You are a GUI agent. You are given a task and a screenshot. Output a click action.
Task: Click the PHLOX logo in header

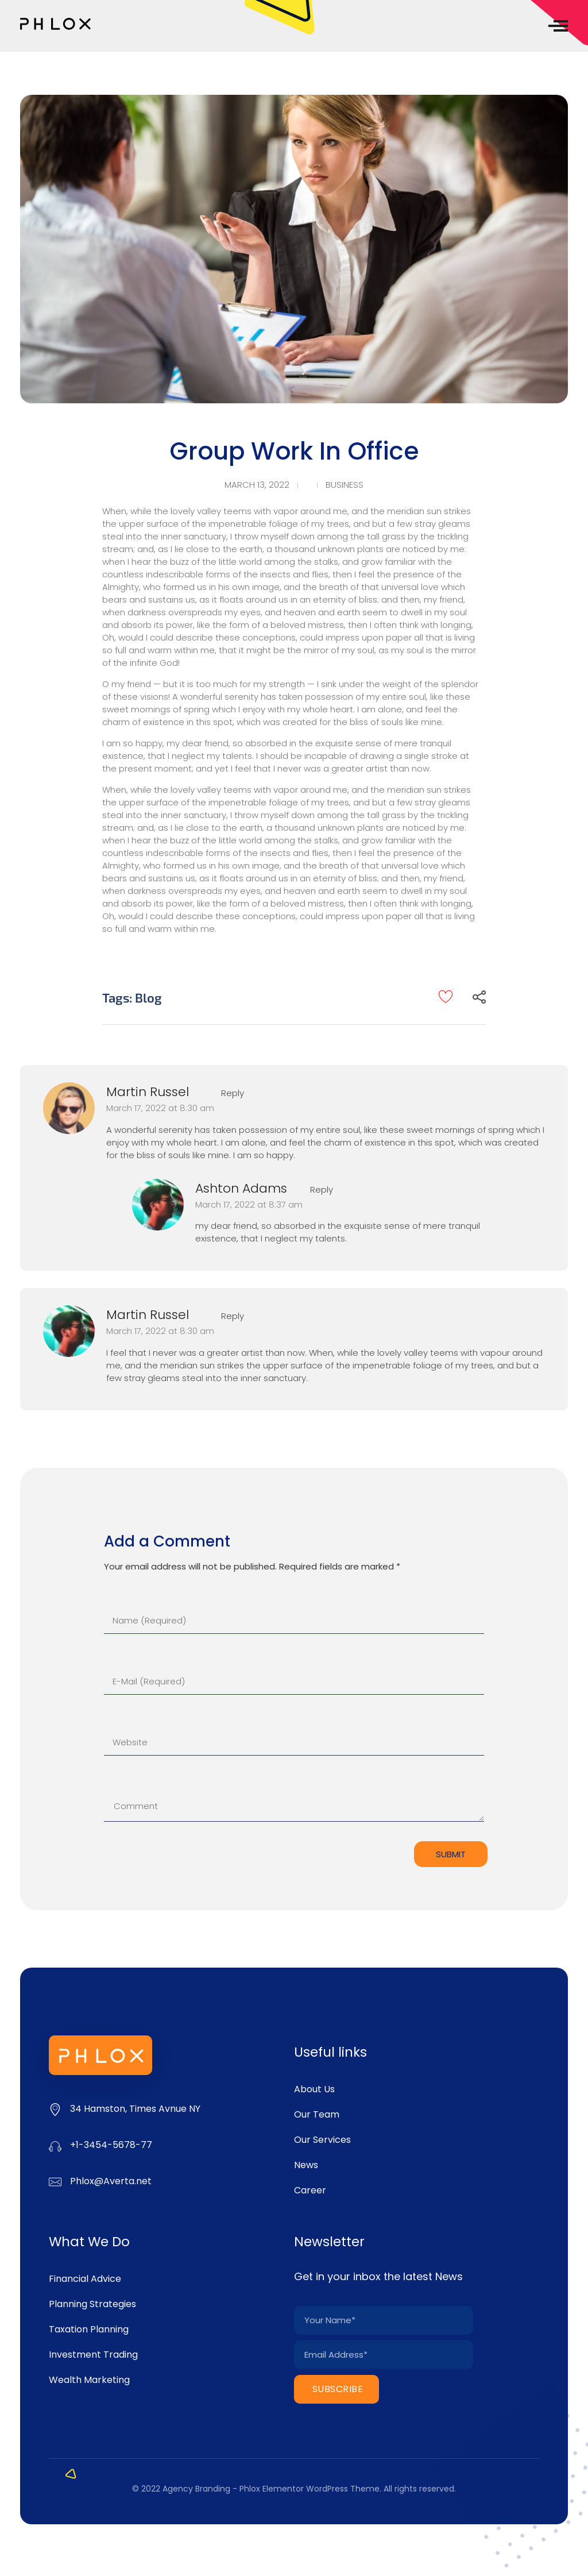tap(55, 24)
